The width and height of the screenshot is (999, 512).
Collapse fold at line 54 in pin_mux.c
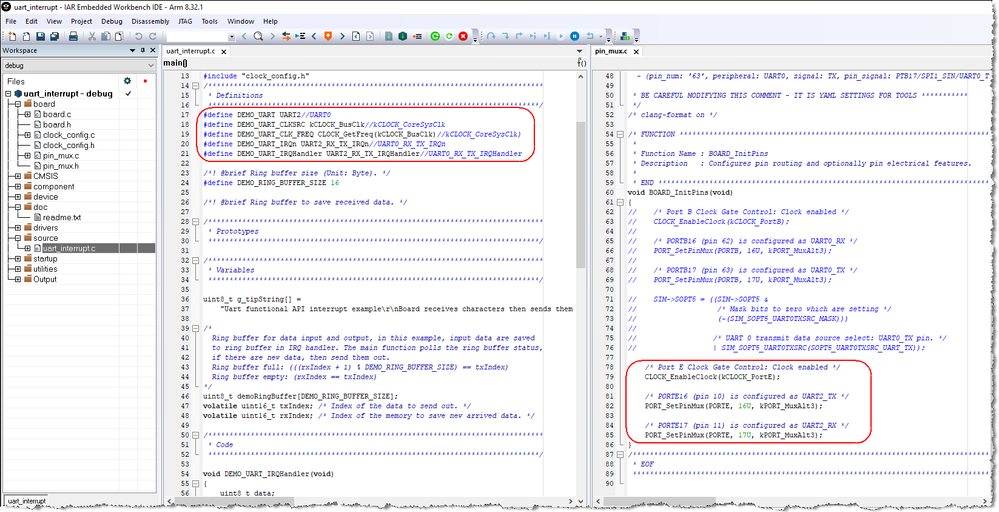tap(621, 134)
